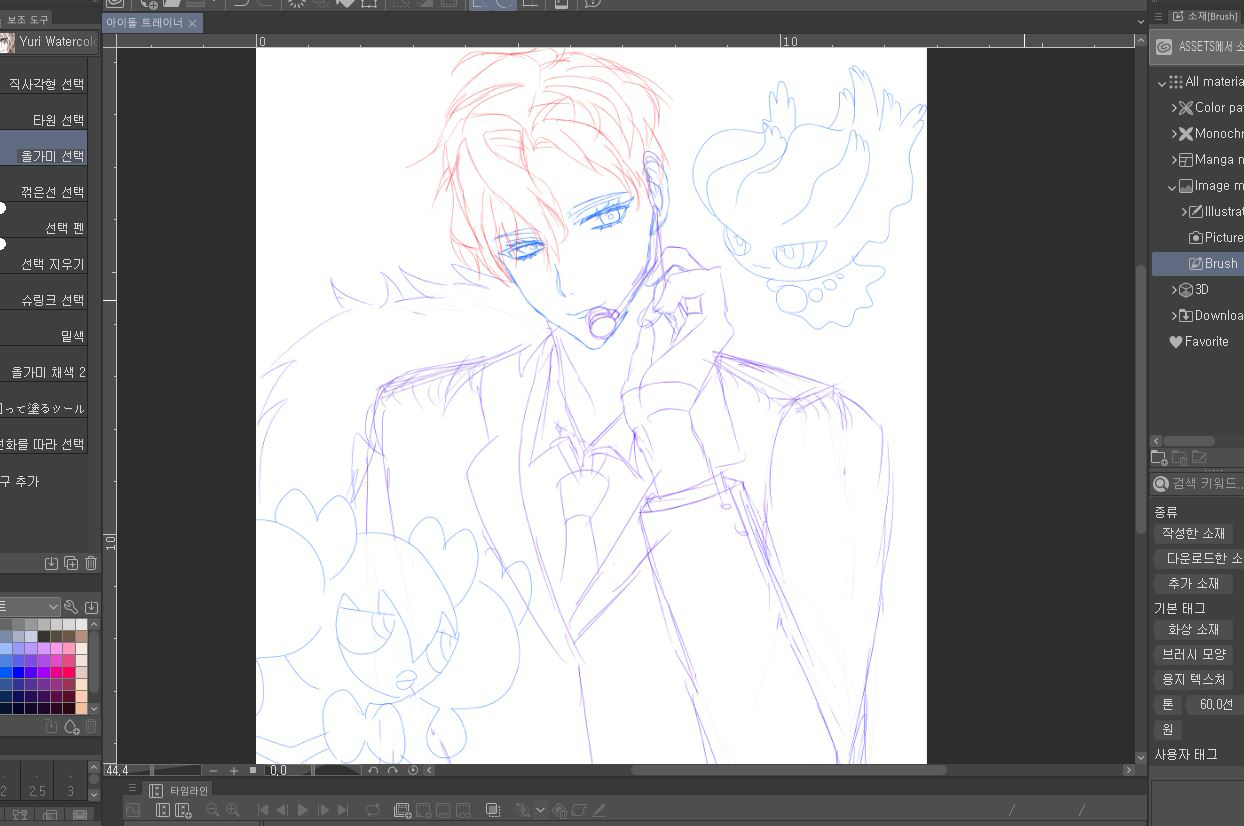
Task: Expand the Color pattern material folder
Action: coord(1175,108)
